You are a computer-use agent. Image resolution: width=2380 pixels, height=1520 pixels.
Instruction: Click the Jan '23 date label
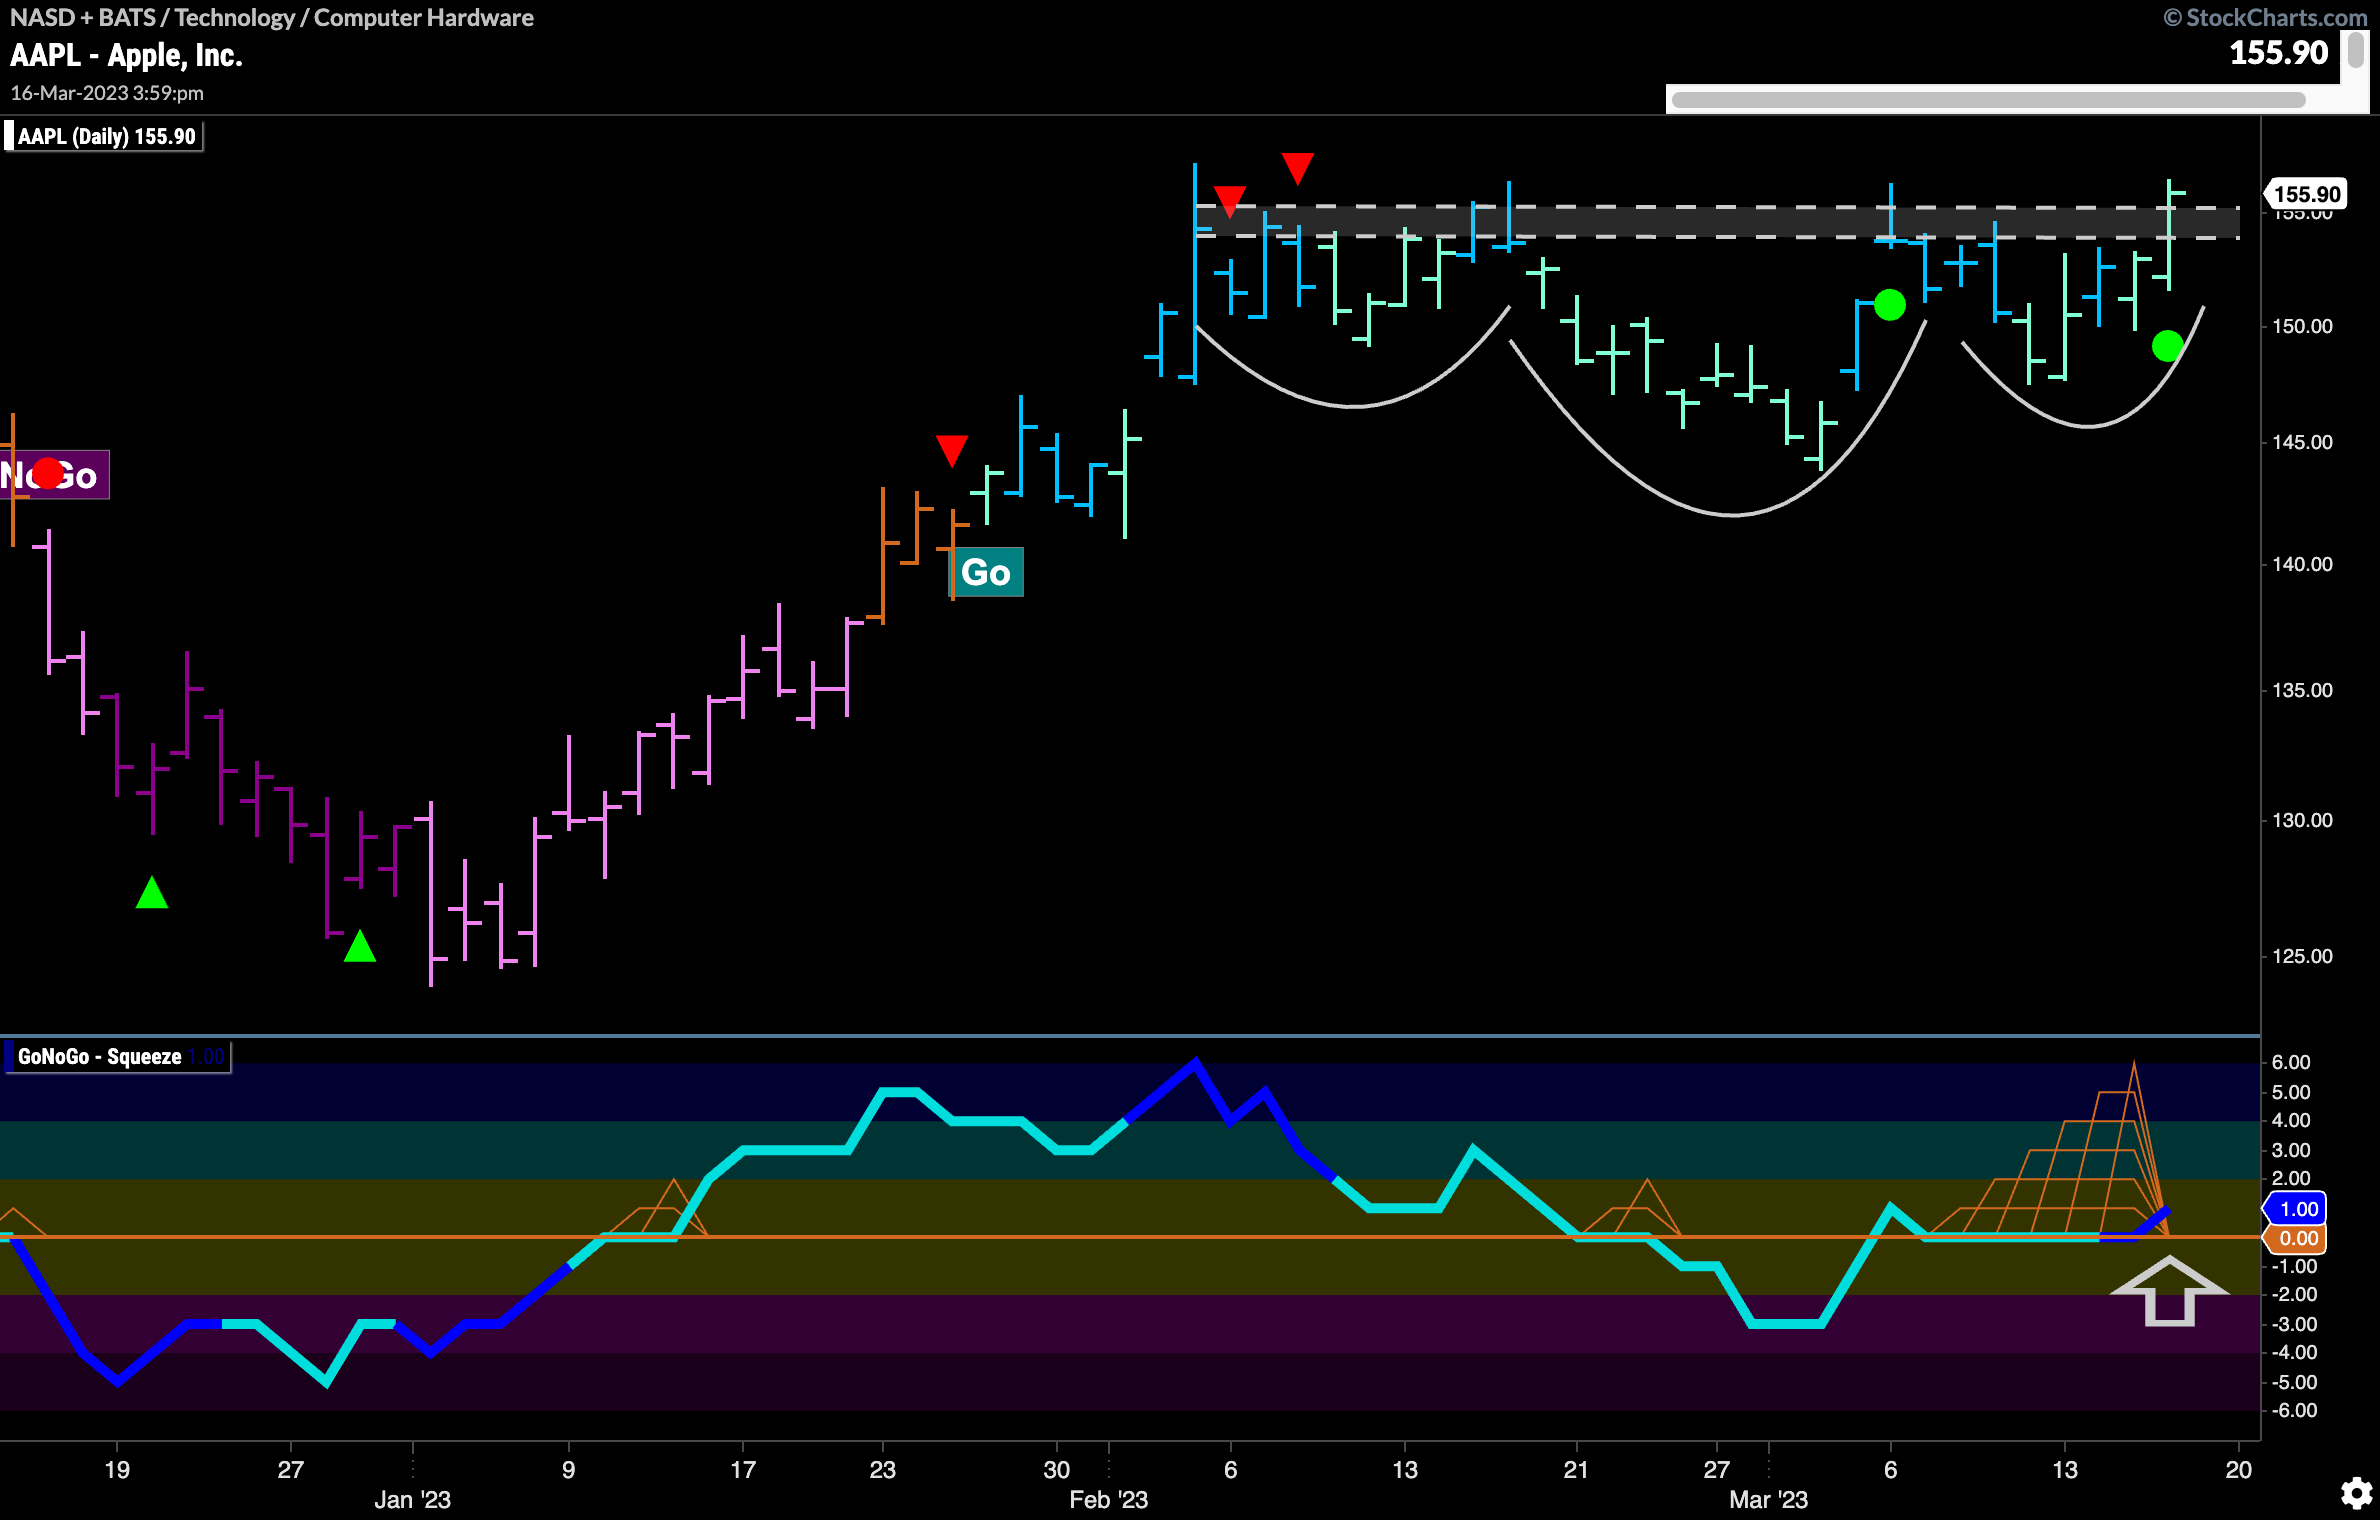pyautogui.click(x=412, y=1500)
